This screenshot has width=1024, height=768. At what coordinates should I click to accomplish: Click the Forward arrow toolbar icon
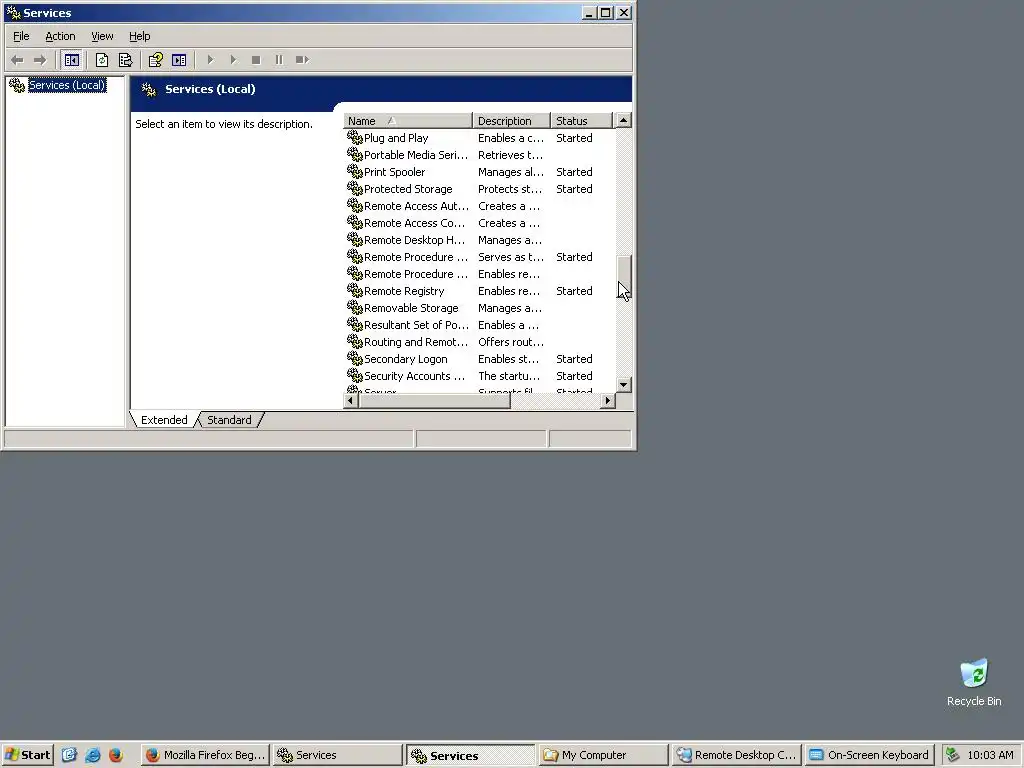pyautogui.click(x=40, y=60)
